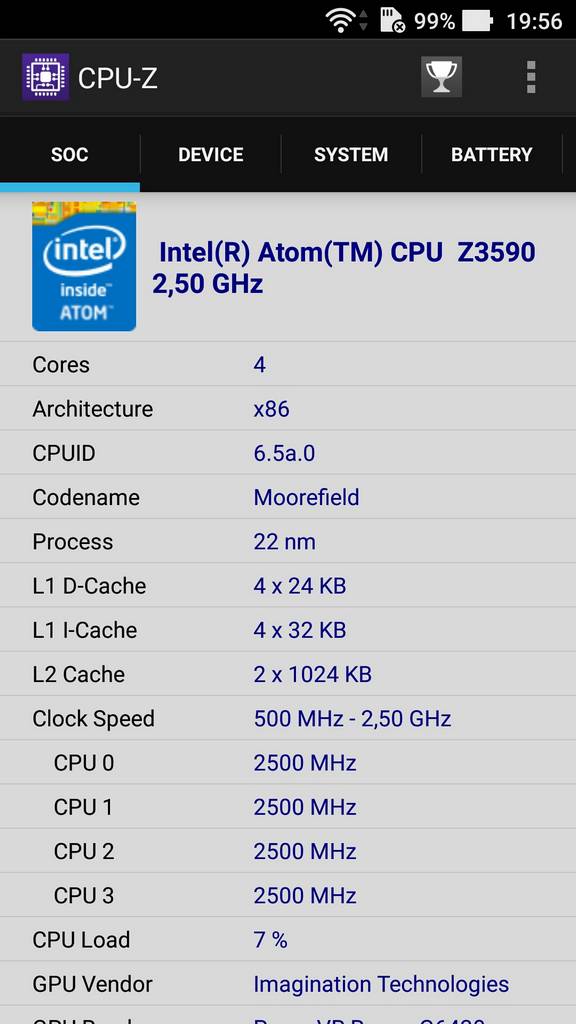576x1024 pixels.
Task: Tap the Intel Atom Z3590 processor title
Action: point(344,267)
